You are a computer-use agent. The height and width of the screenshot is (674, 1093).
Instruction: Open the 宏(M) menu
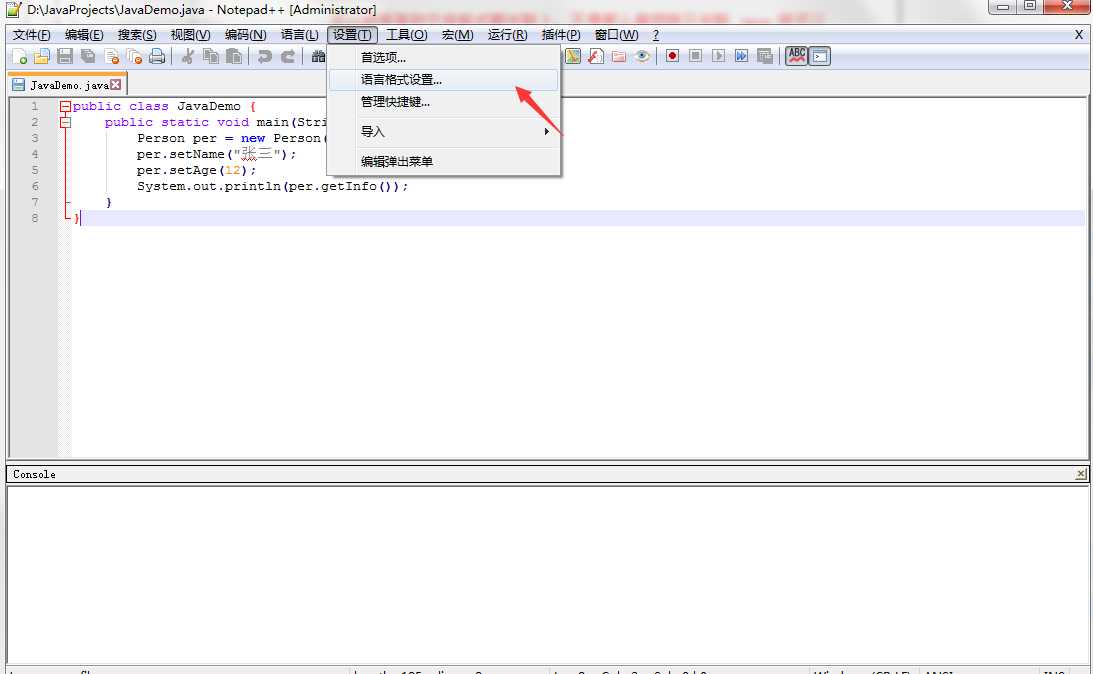click(x=457, y=35)
